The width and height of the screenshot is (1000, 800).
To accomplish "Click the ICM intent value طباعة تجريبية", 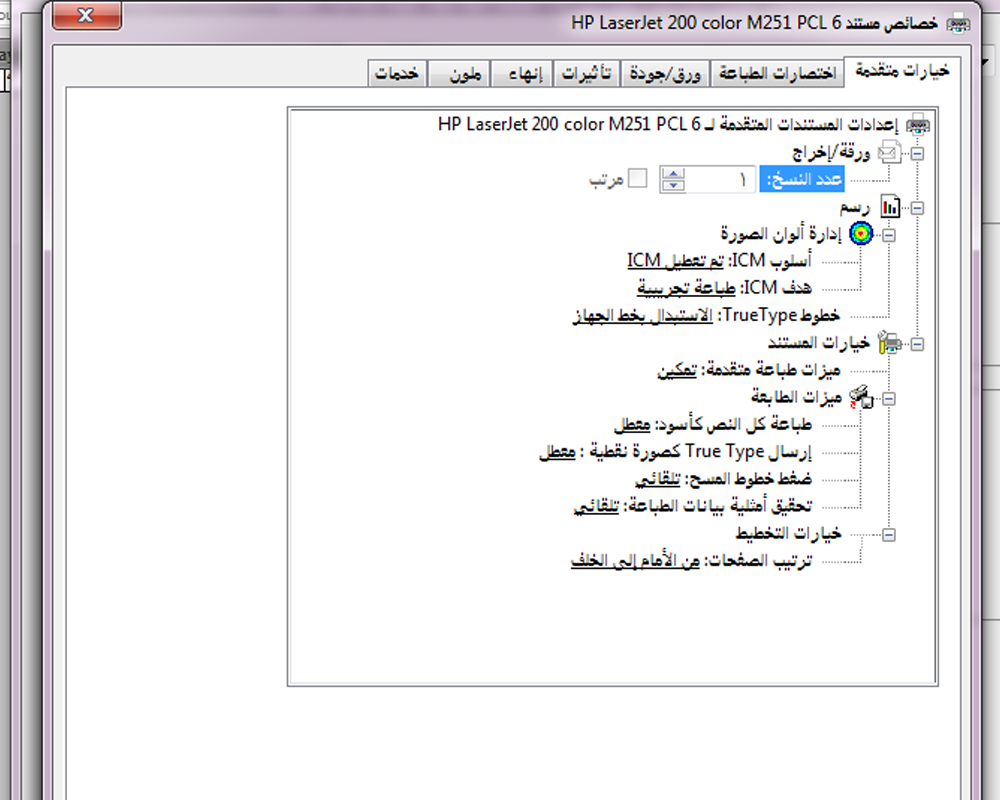I will [686, 288].
